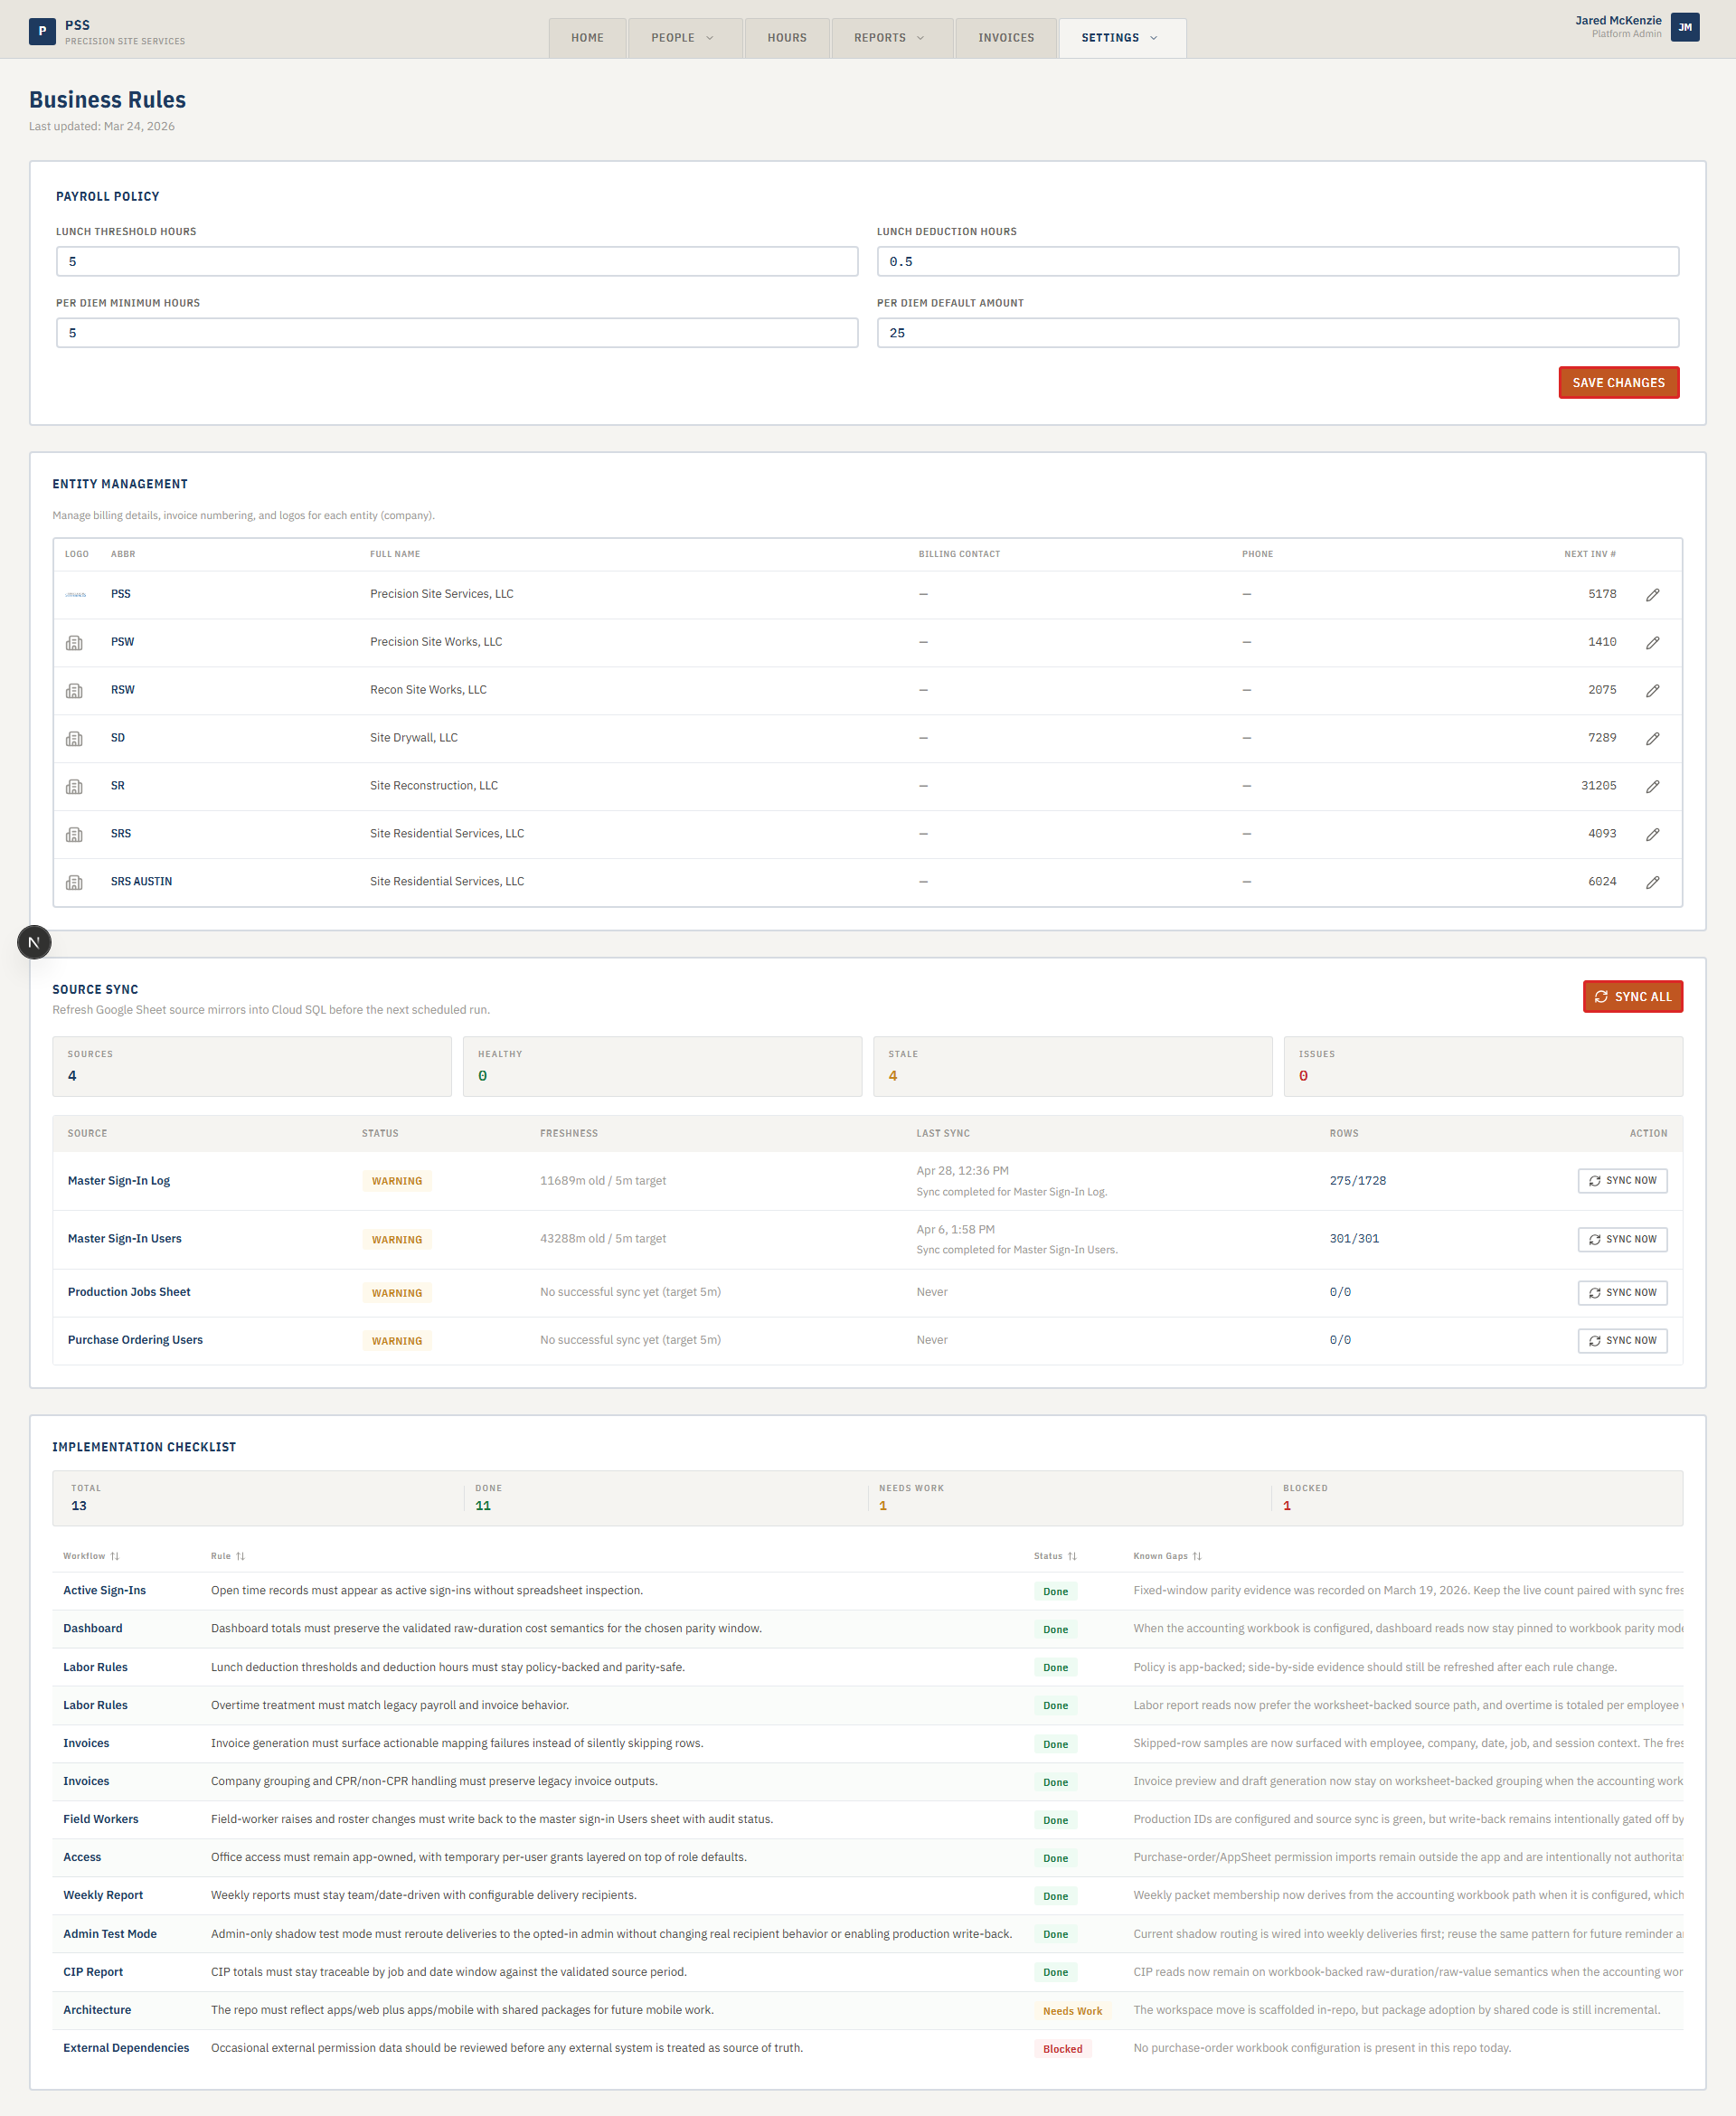The image size is (1736, 2116).
Task: Click the SRS AUSTIN building logo icon
Action: [x=74, y=883]
